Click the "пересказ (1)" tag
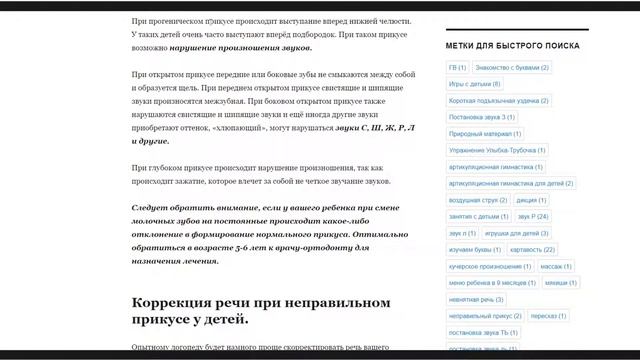This screenshot has width=640, height=360. (x=548, y=316)
